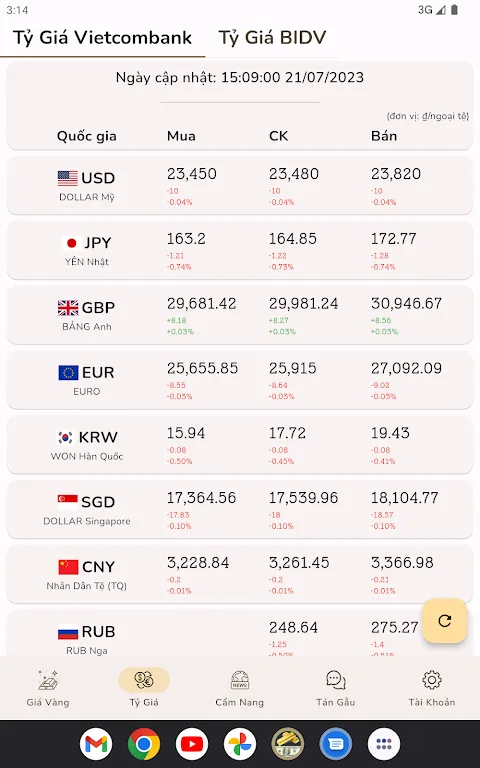Tap the USD Dollar Mỹ row
The width and height of the screenshot is (480, 768).
click(240, 186)
